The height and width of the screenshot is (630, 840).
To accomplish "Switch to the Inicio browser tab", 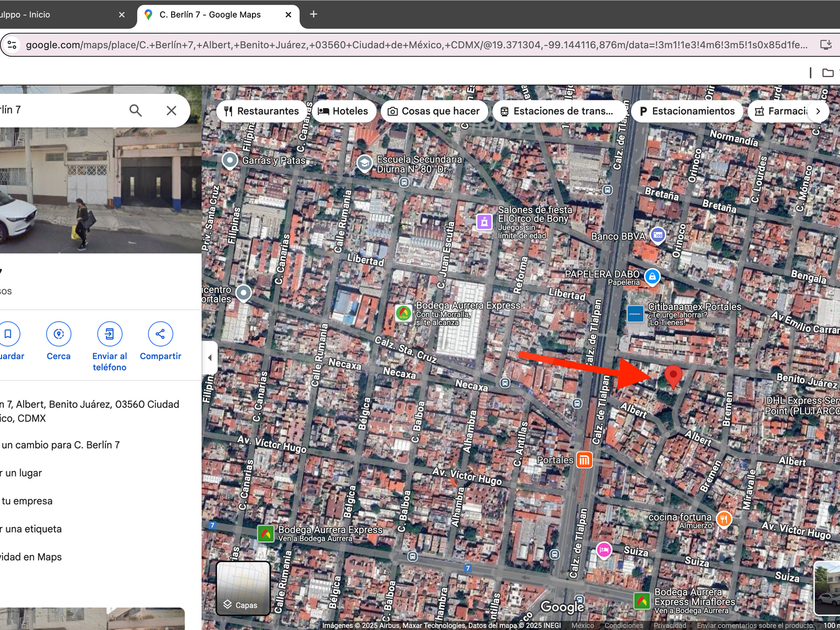I will tap(60, 15).
